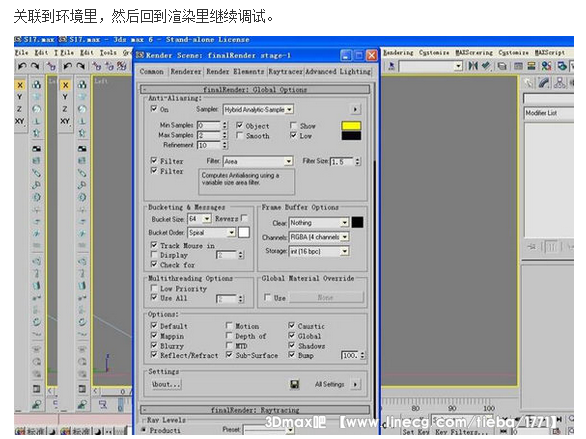This screenshot has height=439, width=586.
Task: Switch to the Hierarchy command panel tab
Action: (x=559, y=83)
